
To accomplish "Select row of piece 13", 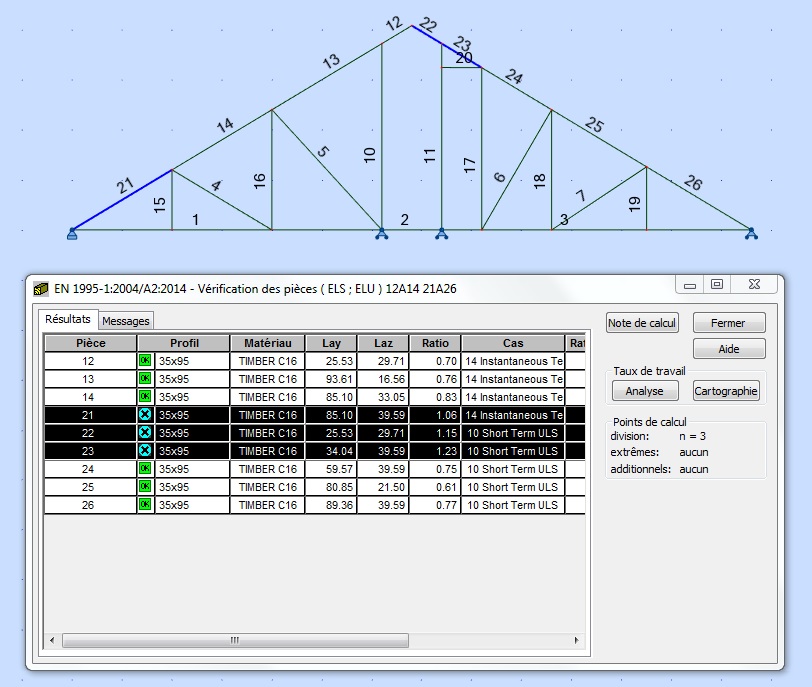I will click(315, 379).
